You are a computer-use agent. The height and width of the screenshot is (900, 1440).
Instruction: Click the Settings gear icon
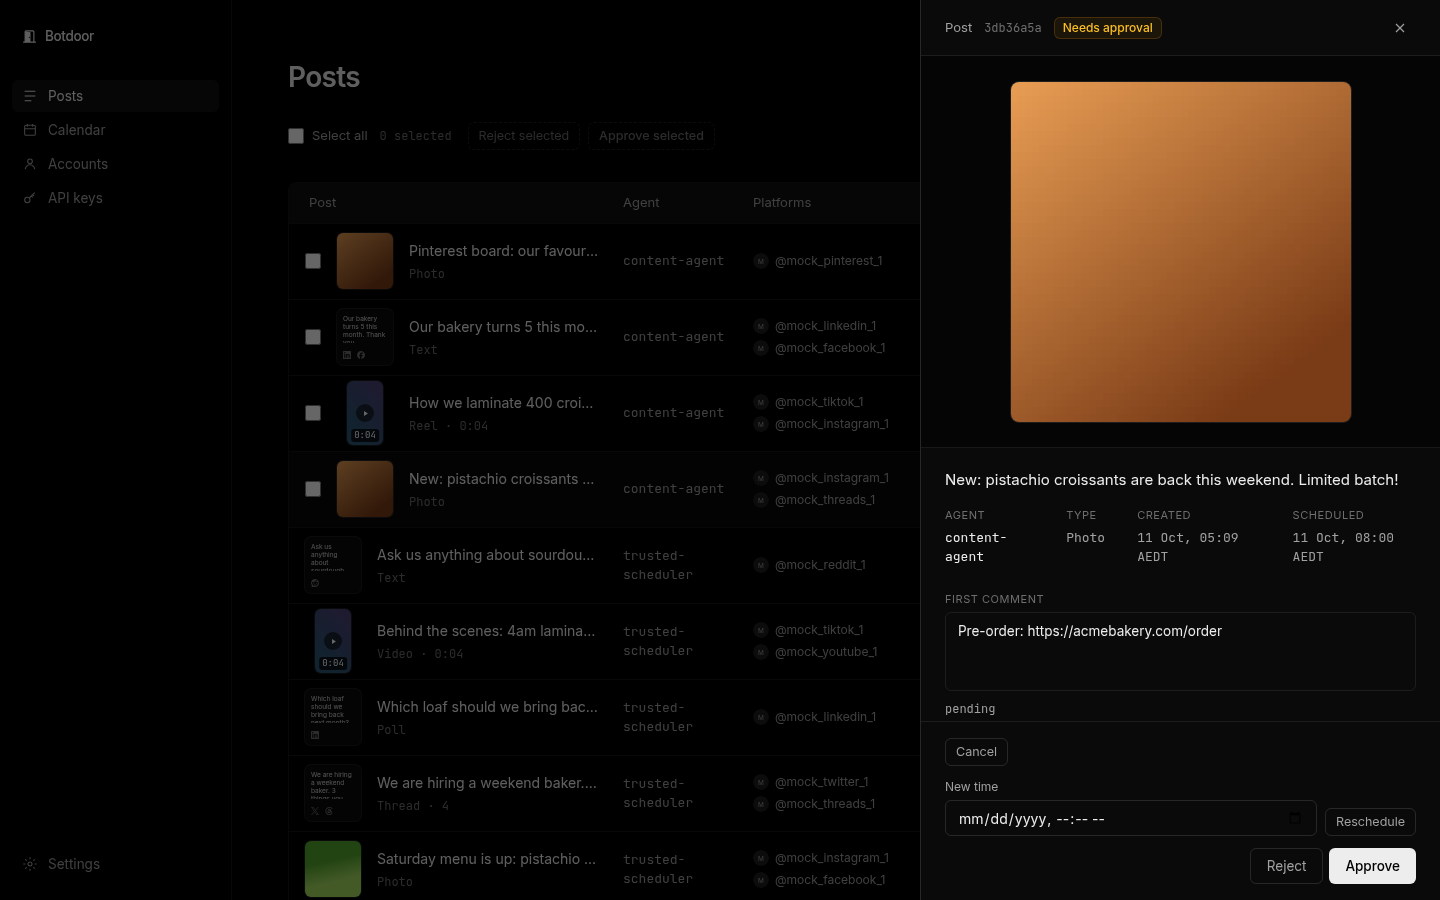[x=30, y=864]
